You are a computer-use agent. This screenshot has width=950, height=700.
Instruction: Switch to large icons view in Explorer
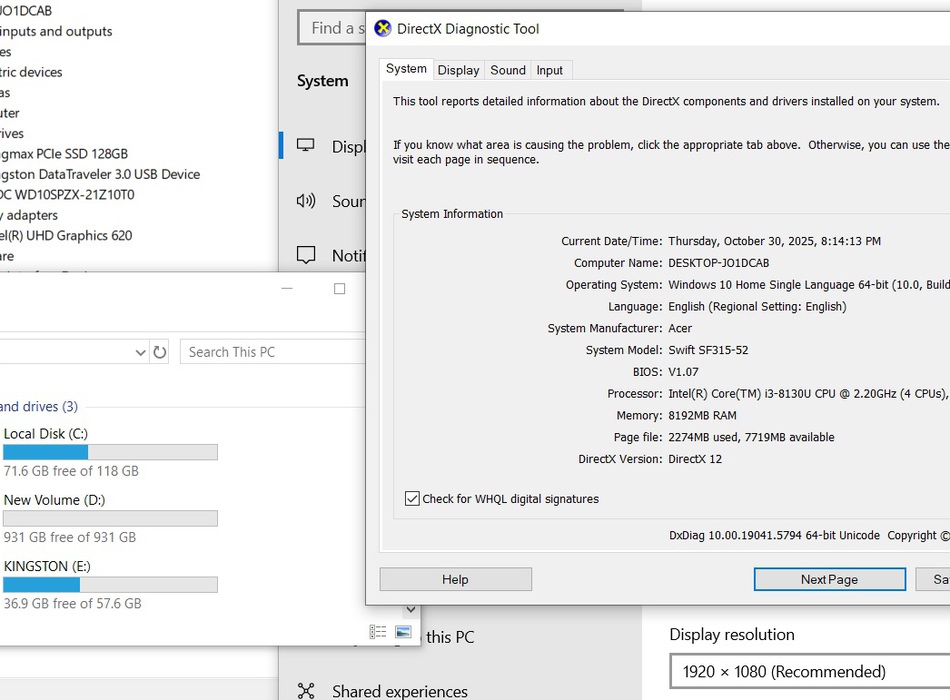pyautogui.click(x=403, y=632)
